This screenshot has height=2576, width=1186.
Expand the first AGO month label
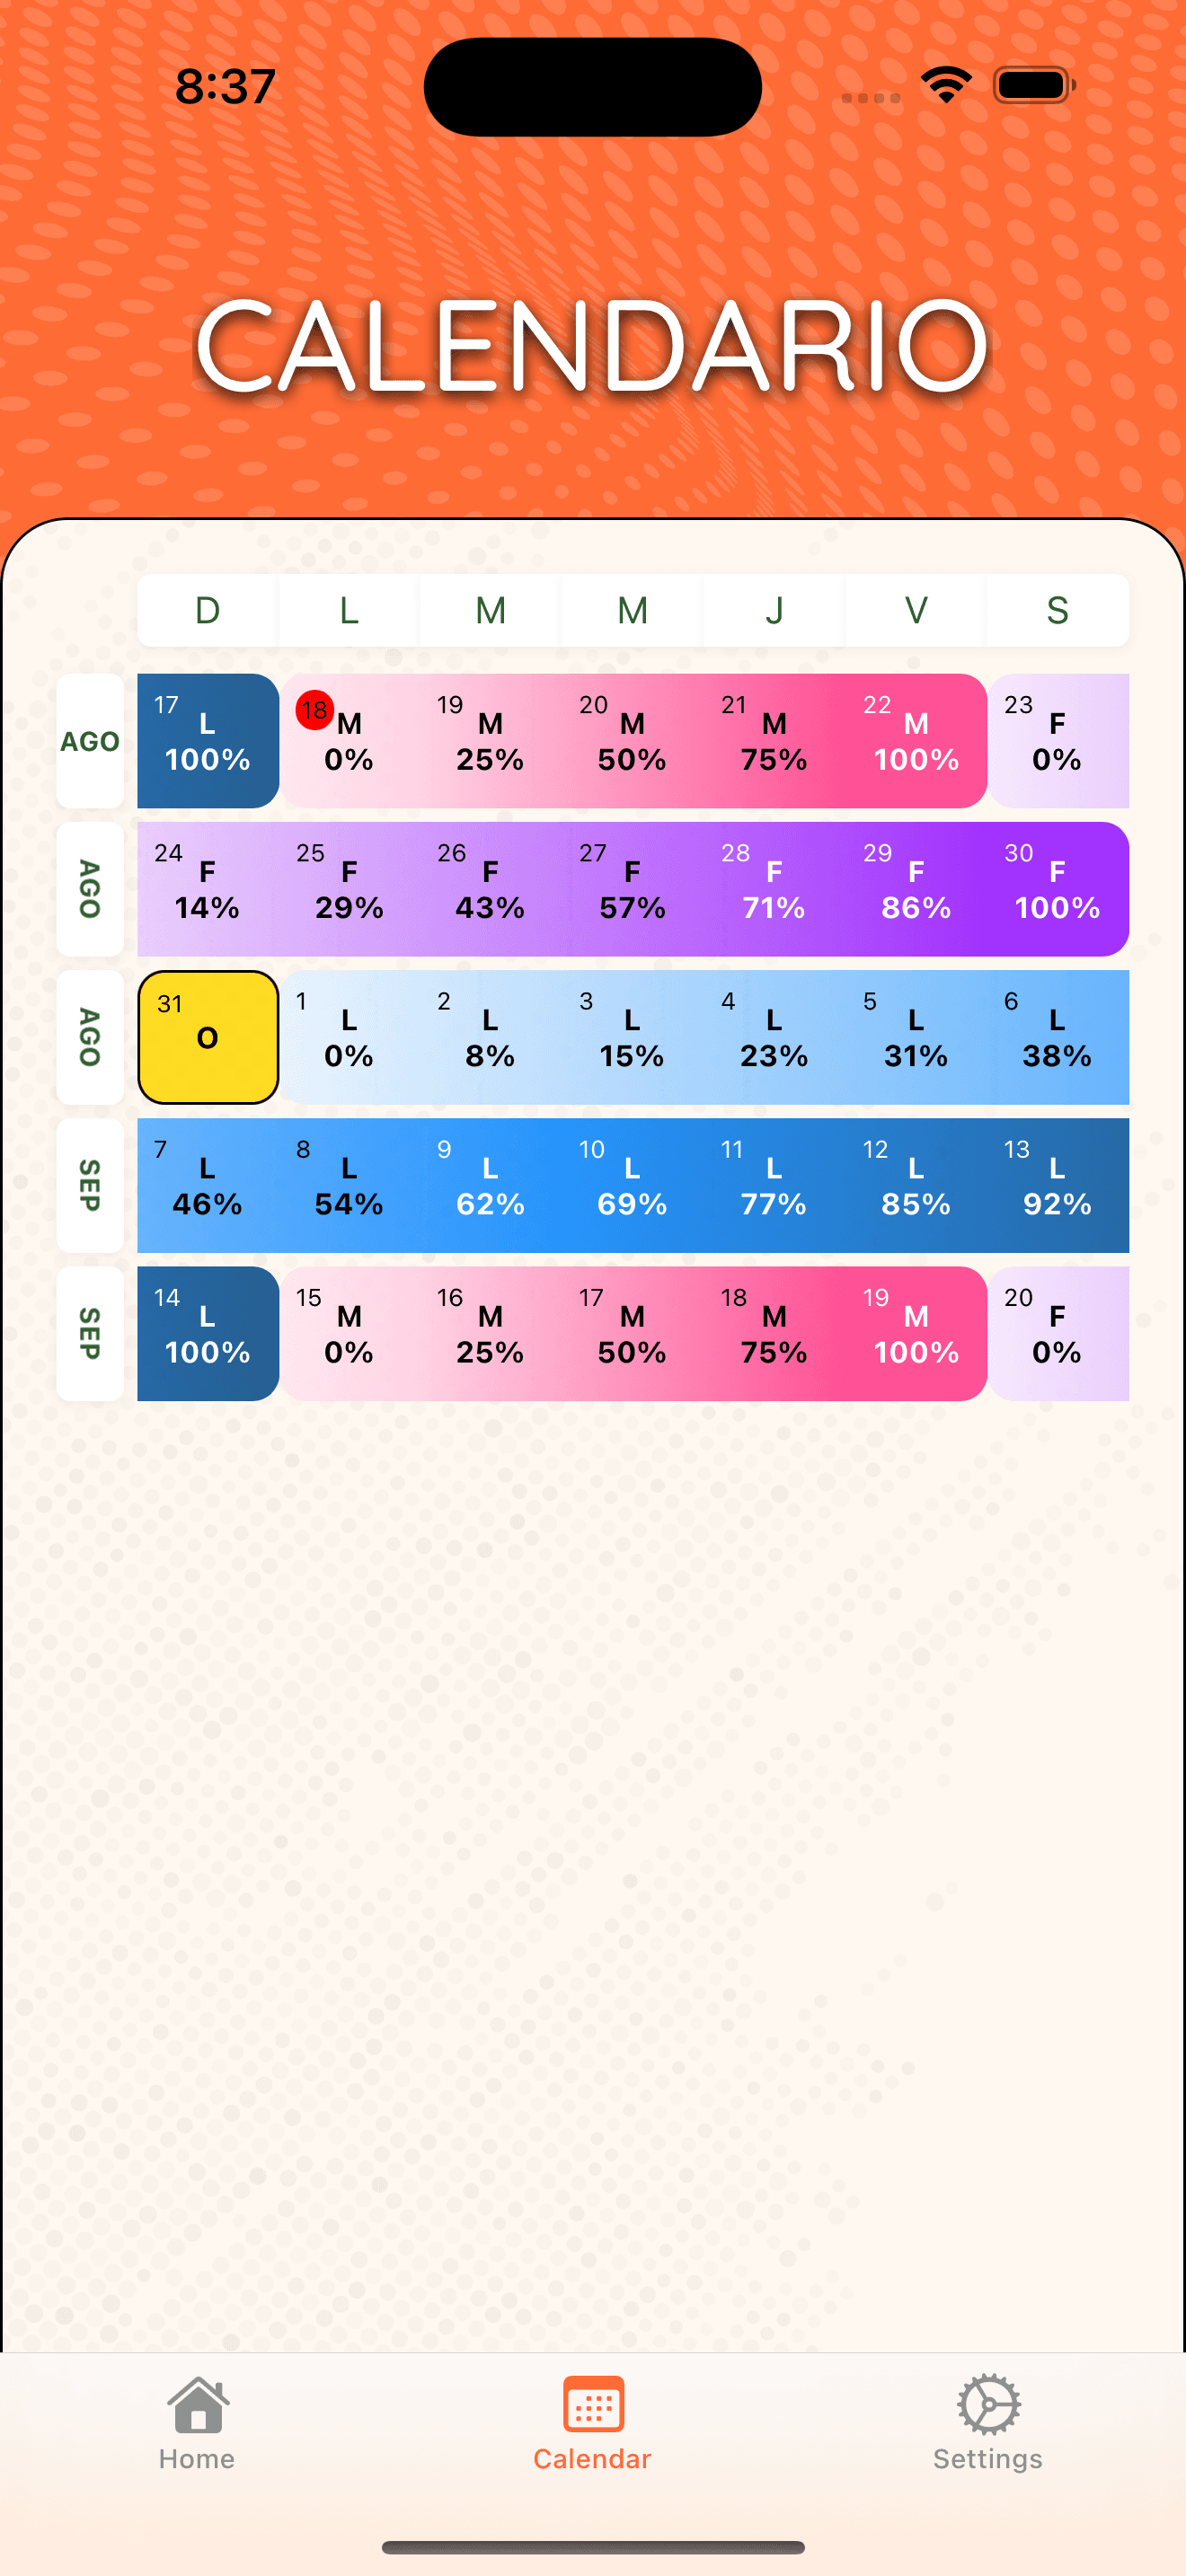[90, 740]
